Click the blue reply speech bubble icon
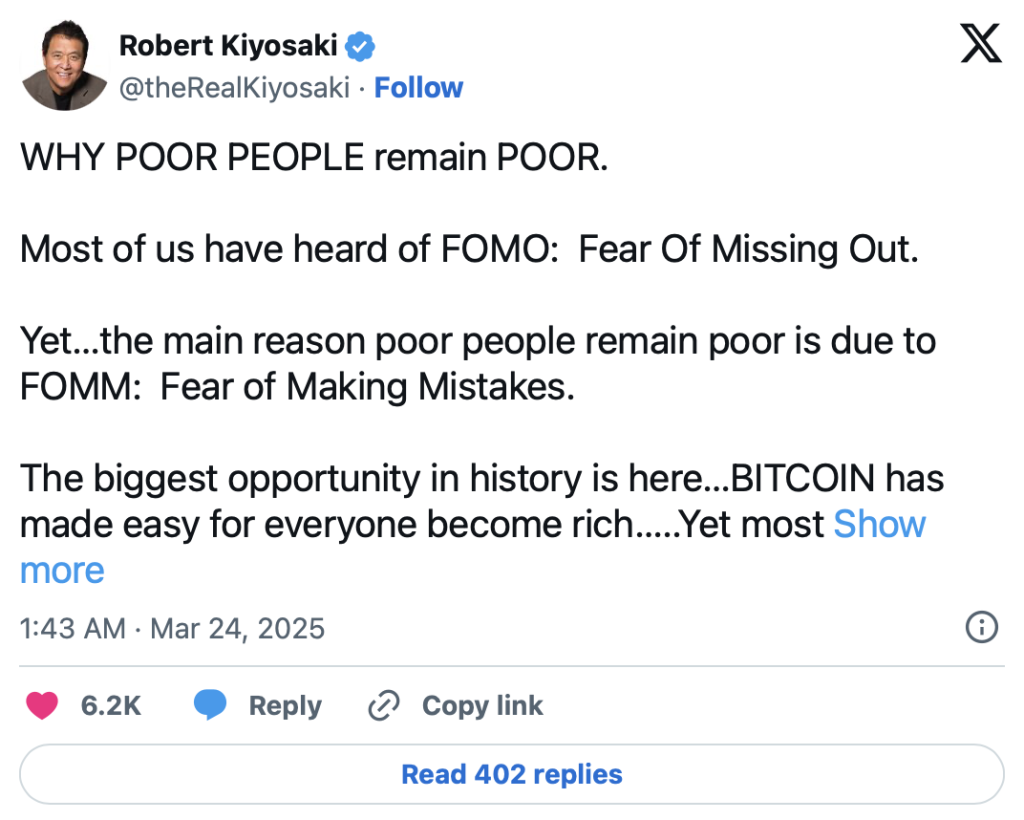This screenshot has height=820, width=1024. (x=209, y=705)
